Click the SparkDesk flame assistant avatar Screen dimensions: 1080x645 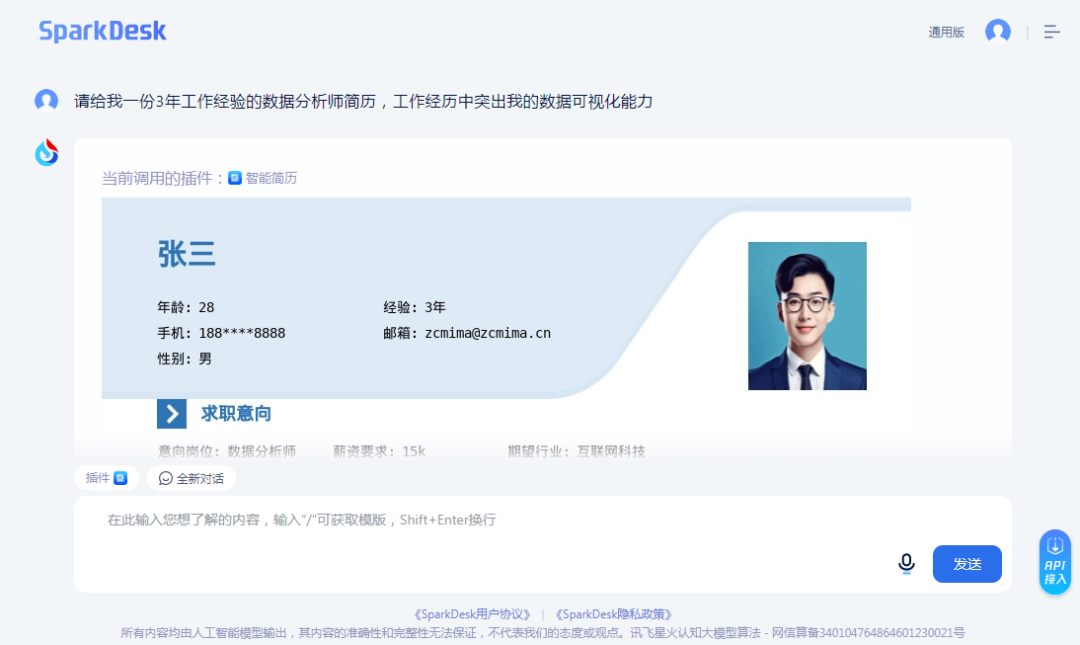47,153
